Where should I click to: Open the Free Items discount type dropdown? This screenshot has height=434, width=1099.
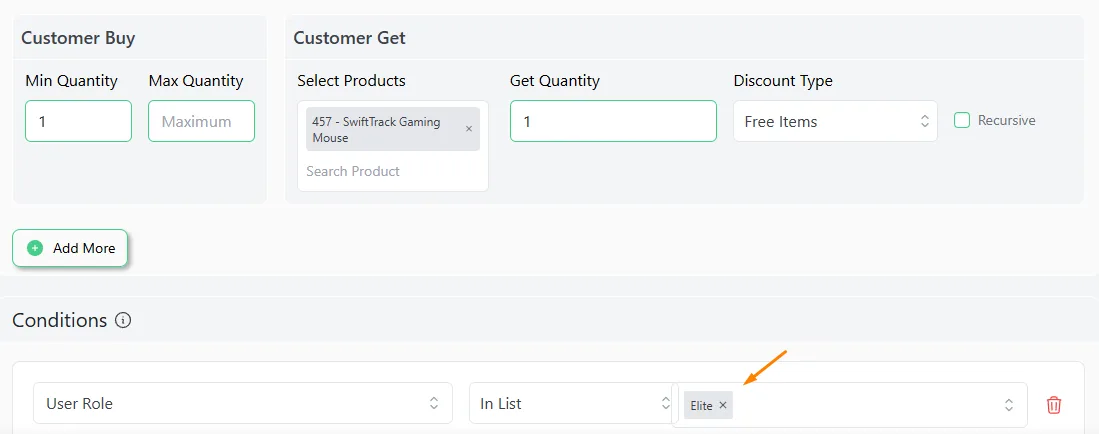coord(835,121)
